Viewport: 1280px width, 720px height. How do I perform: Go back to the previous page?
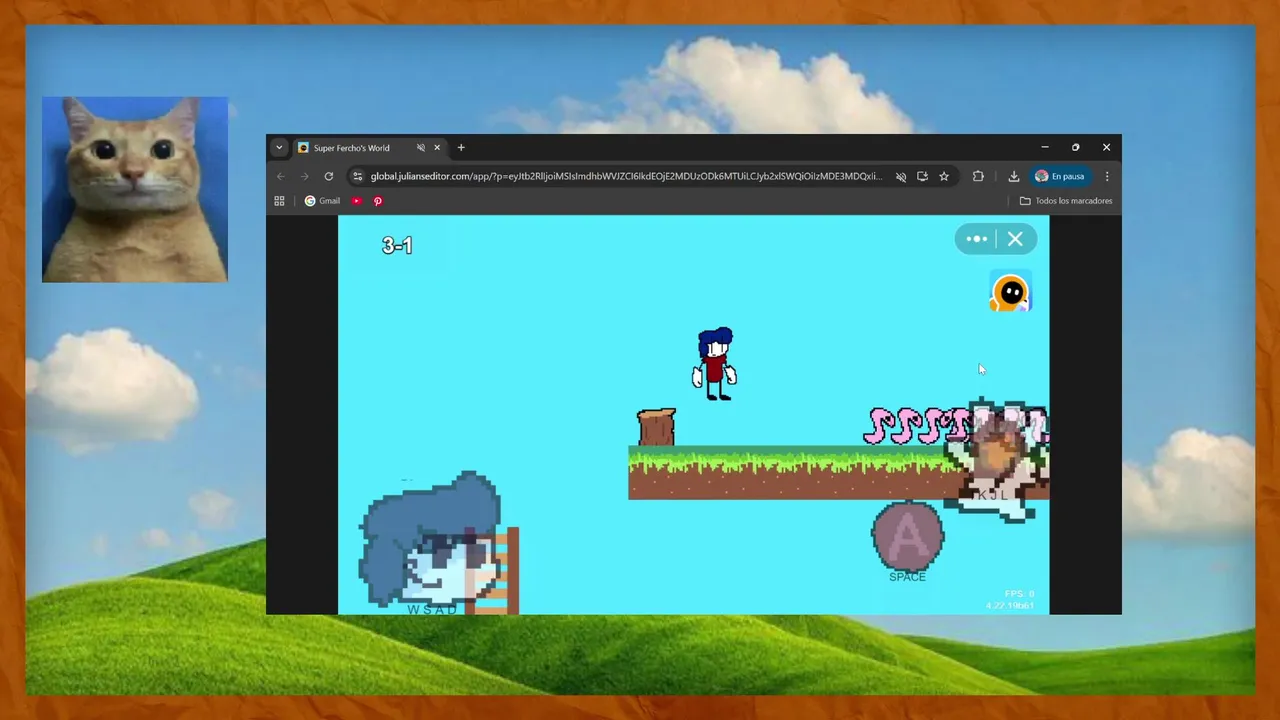point(281,176)
